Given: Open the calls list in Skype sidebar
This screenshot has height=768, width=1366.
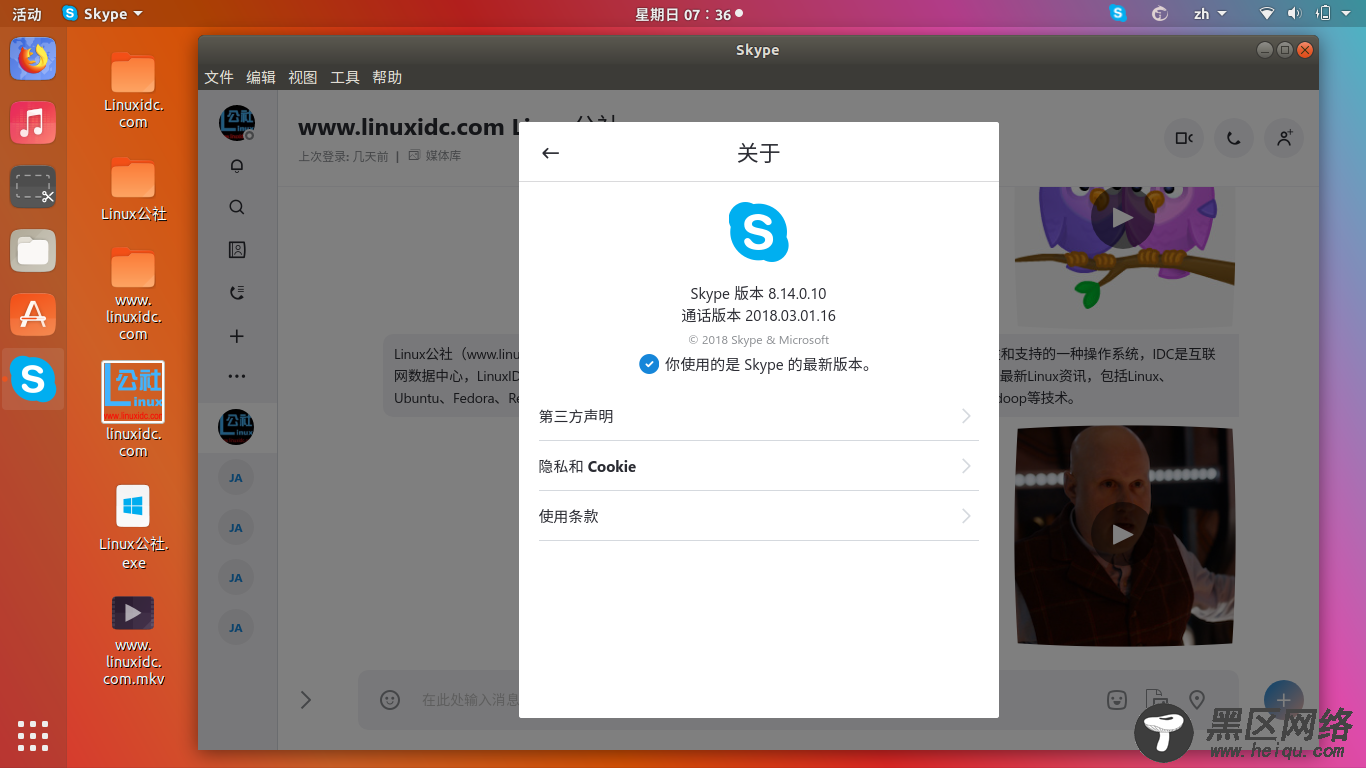Looking at the screenshot, I should pyautogui.click(x=237, y=293).
